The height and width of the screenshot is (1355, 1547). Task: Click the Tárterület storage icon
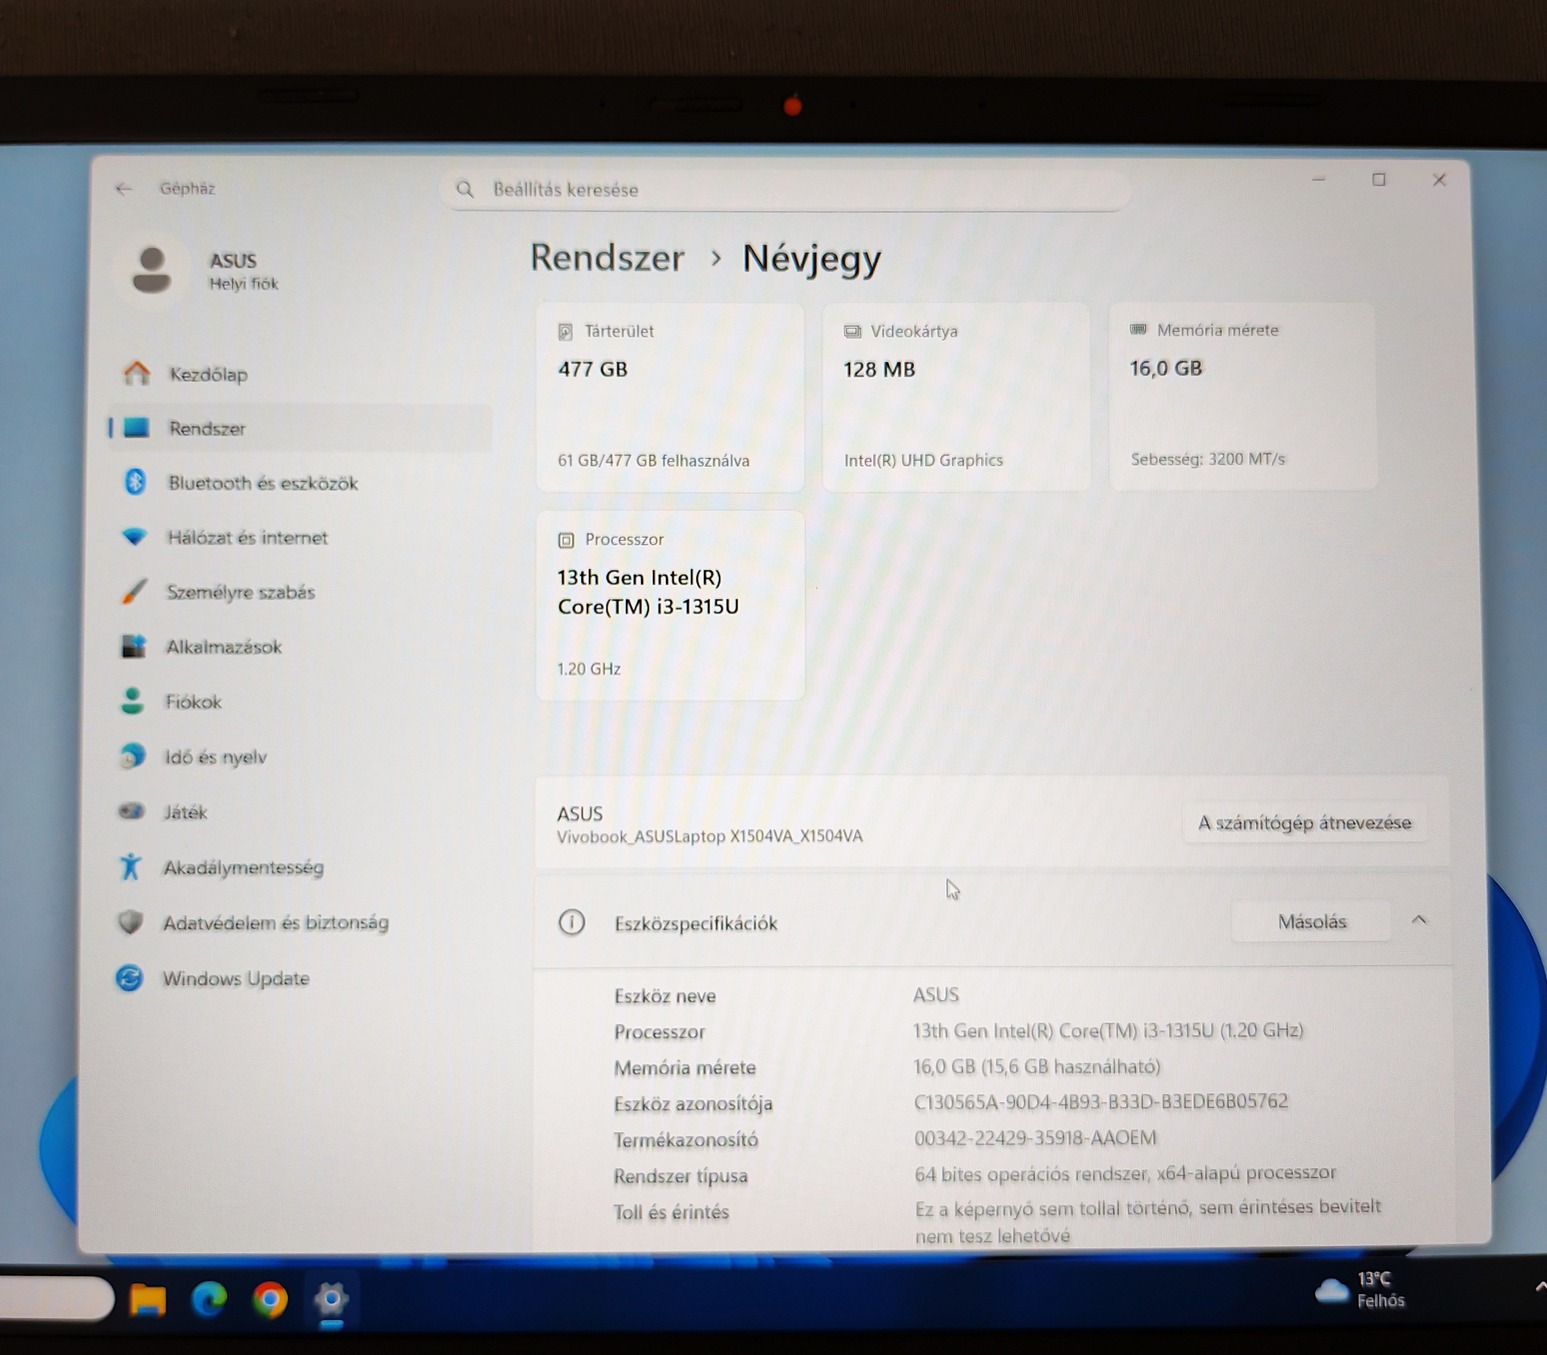pyautogui.click(x=565, y=331)
